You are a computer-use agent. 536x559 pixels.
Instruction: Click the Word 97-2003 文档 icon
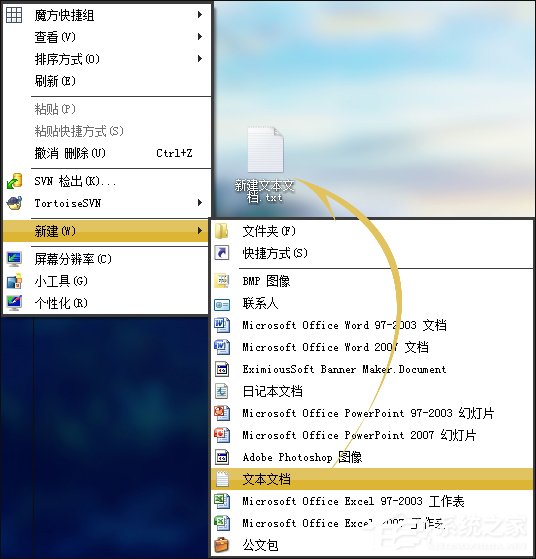pos(222,325)
